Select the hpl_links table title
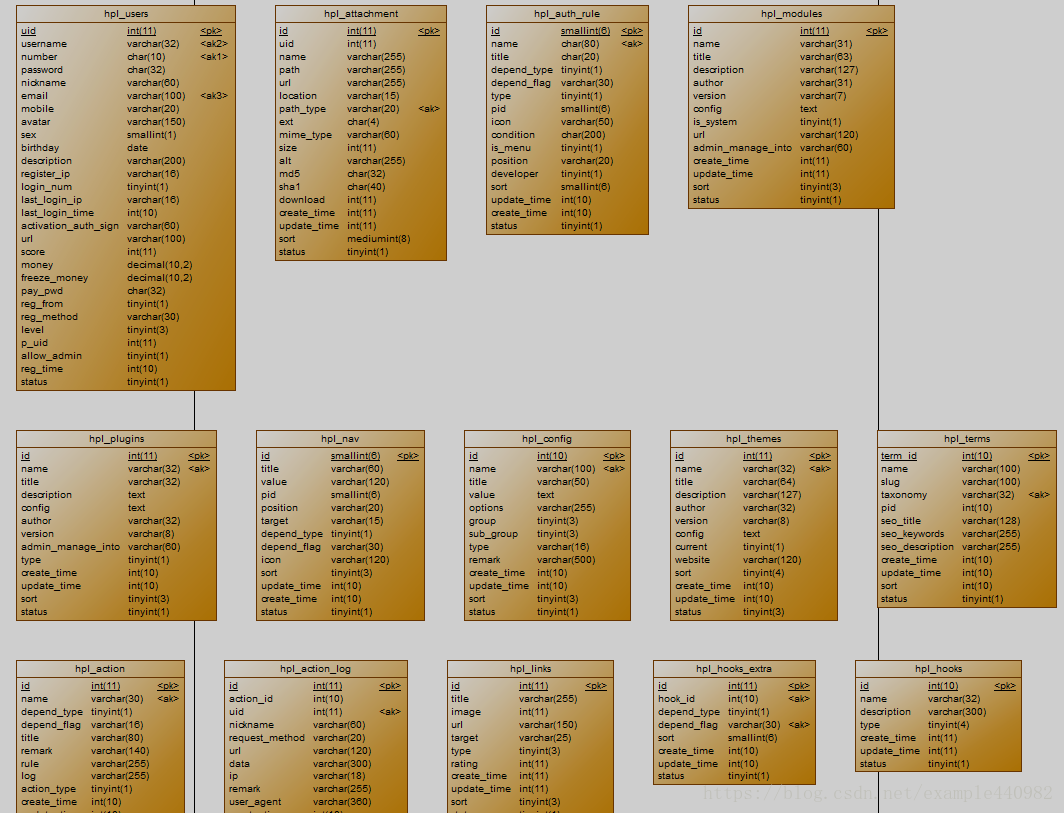This screenshot has height=813, width=1064. (x=531, y=668)
